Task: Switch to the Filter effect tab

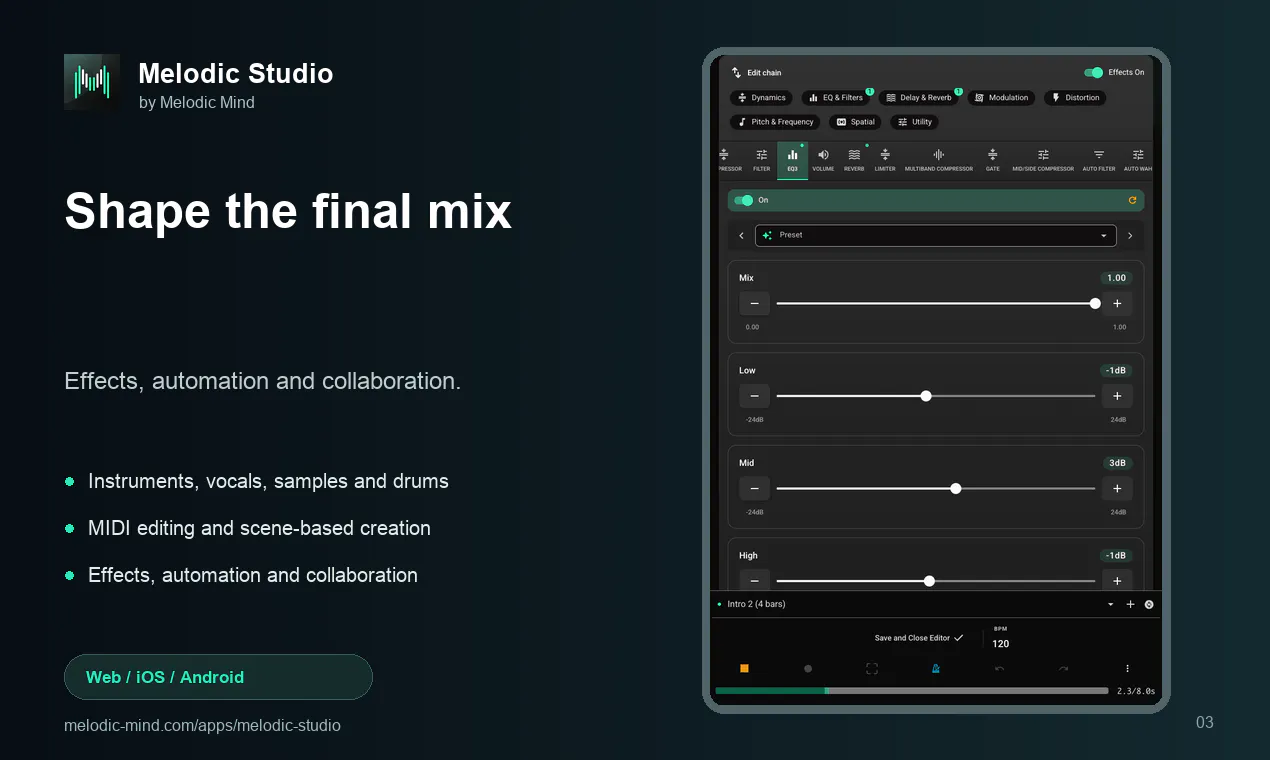Action: pyautogui.click(x=762, y=160)
